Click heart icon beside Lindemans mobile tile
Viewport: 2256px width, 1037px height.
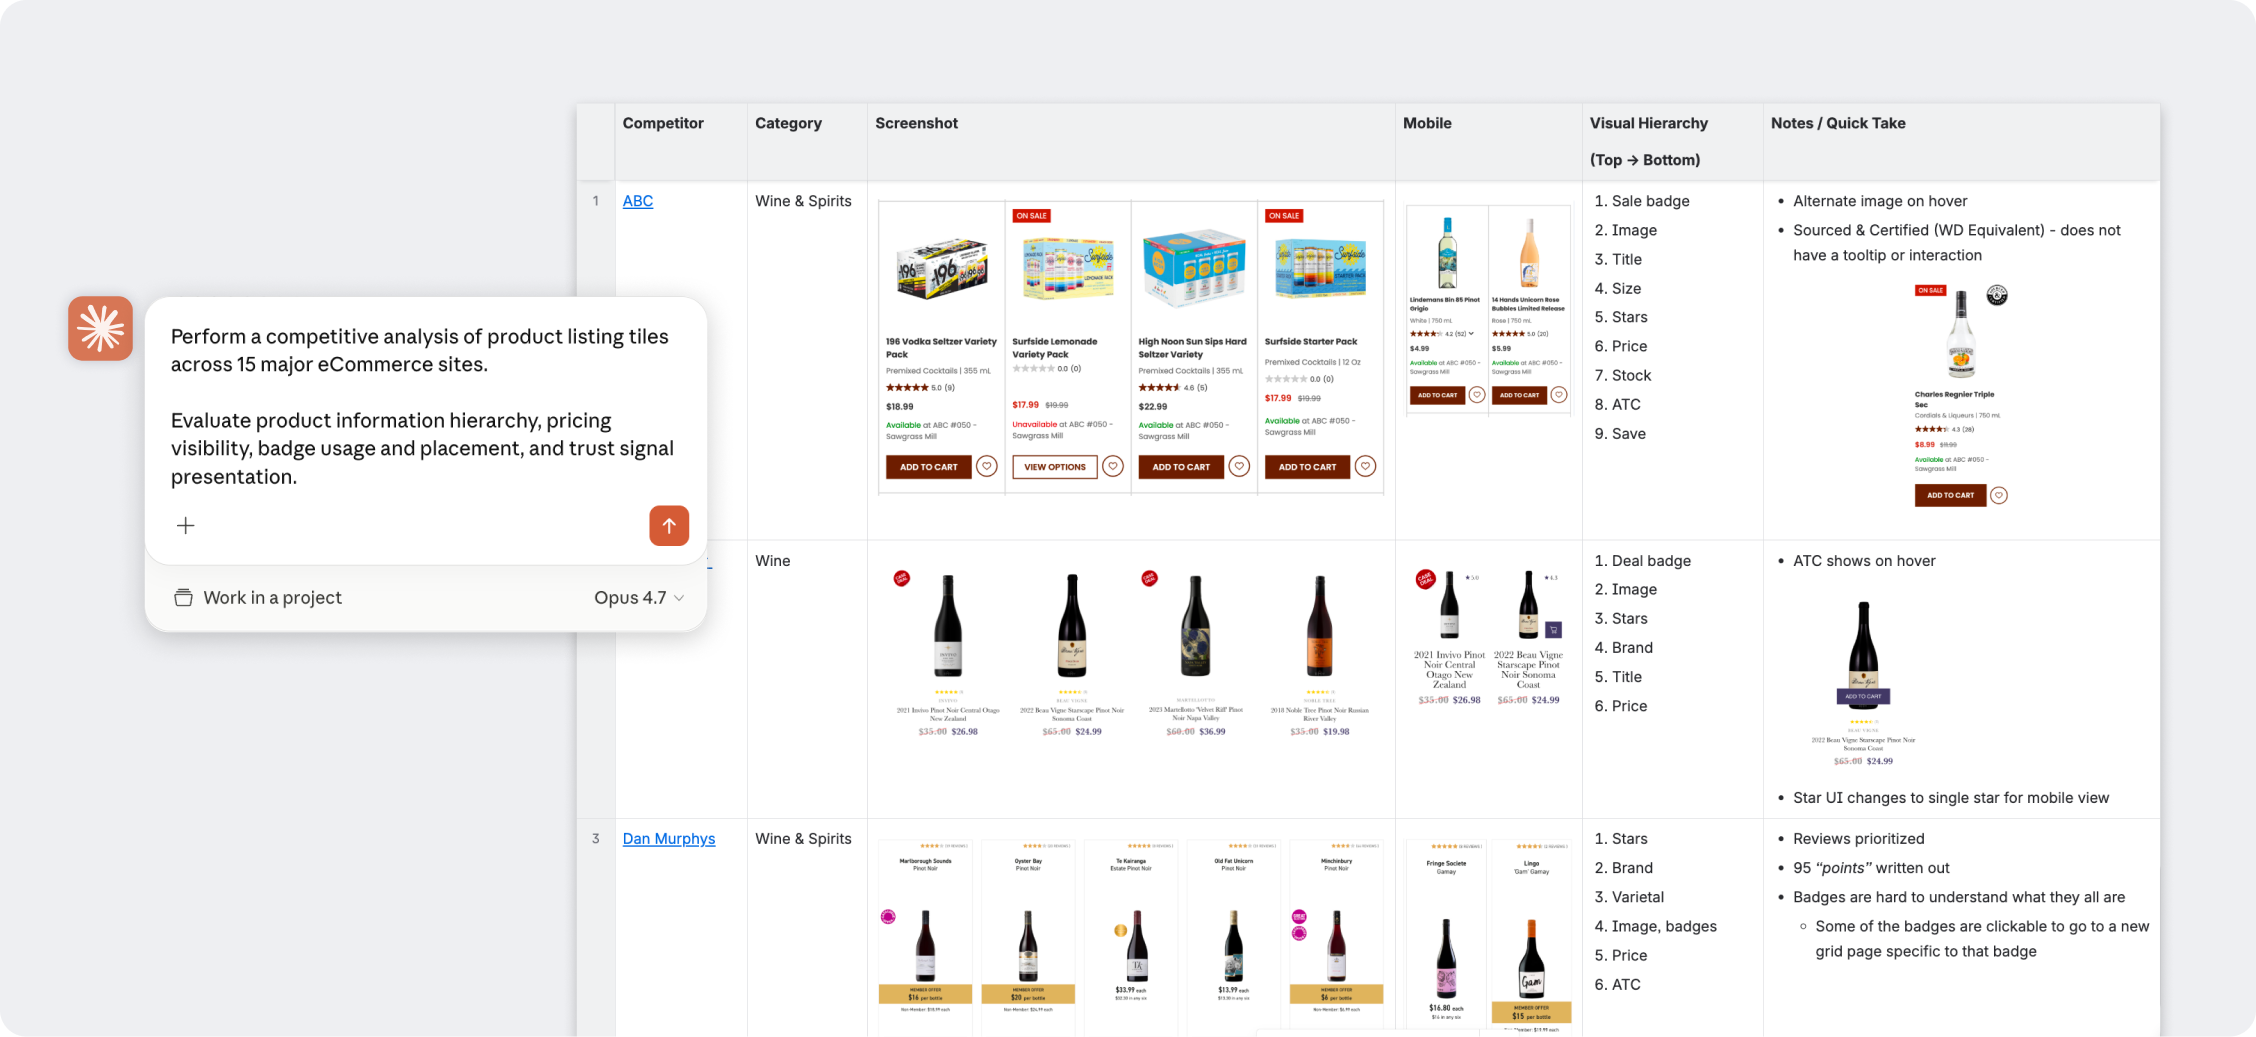(1477, 395)
